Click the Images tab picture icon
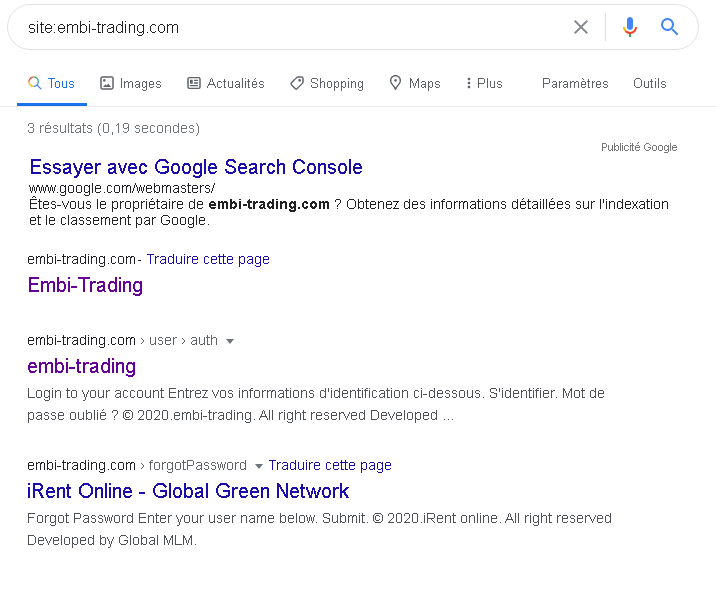The width and height of the screenshot is (716, 601). [106, 83]
